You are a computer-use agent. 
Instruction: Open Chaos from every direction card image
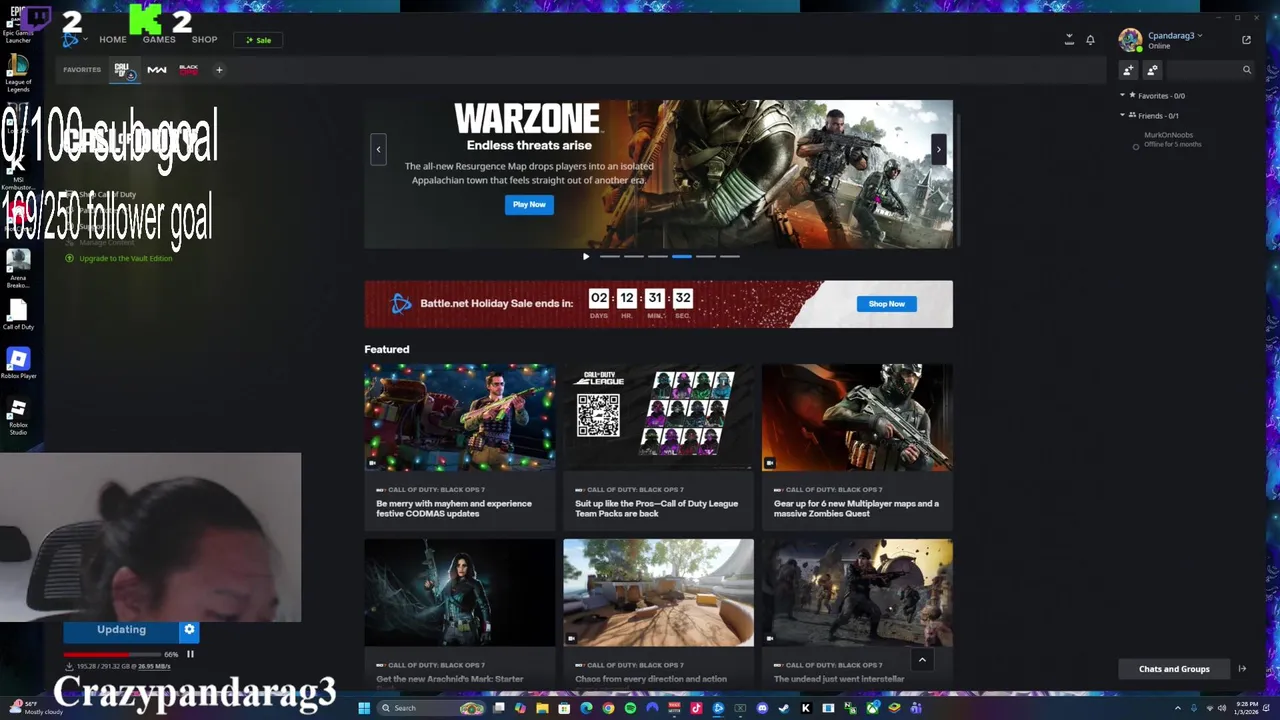point(658,593)
